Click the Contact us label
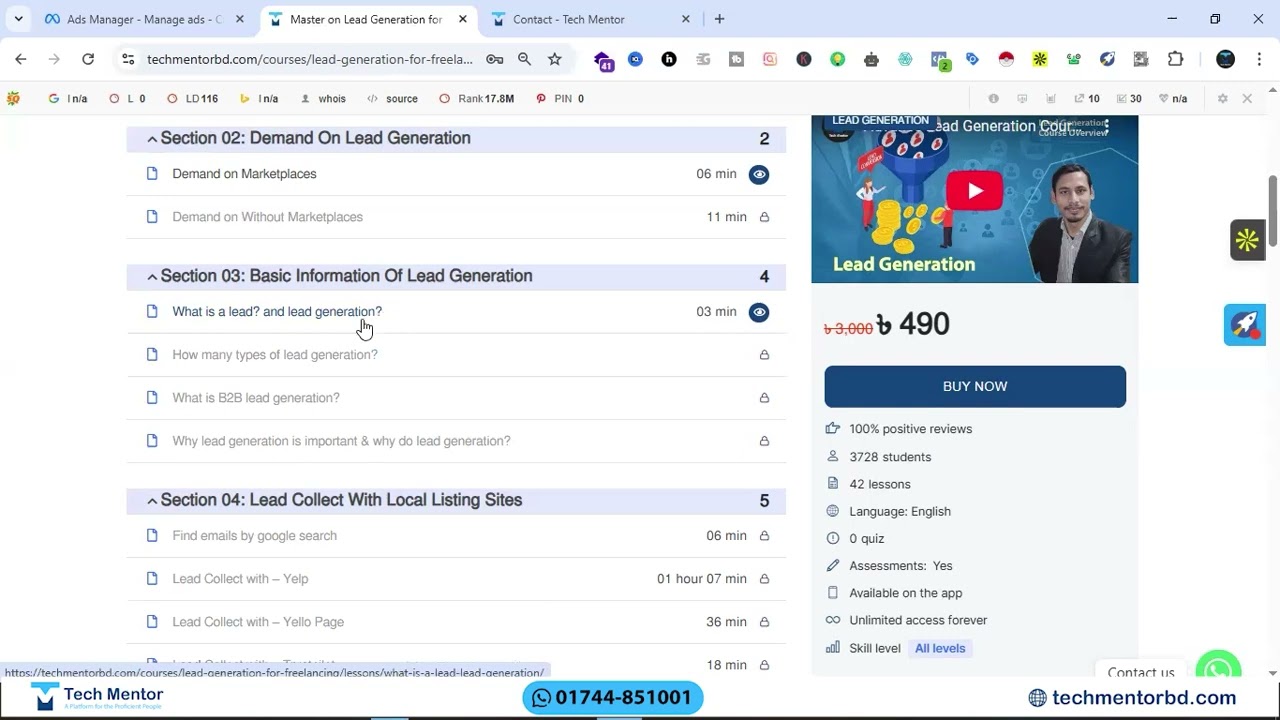The width and height of the screenshot is (1280, 720). pyautogui.click(x=1141, y=672)
